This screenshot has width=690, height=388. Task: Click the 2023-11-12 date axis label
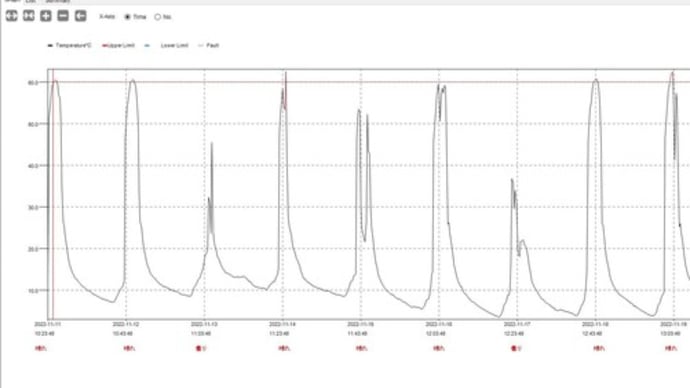point(126,324)
